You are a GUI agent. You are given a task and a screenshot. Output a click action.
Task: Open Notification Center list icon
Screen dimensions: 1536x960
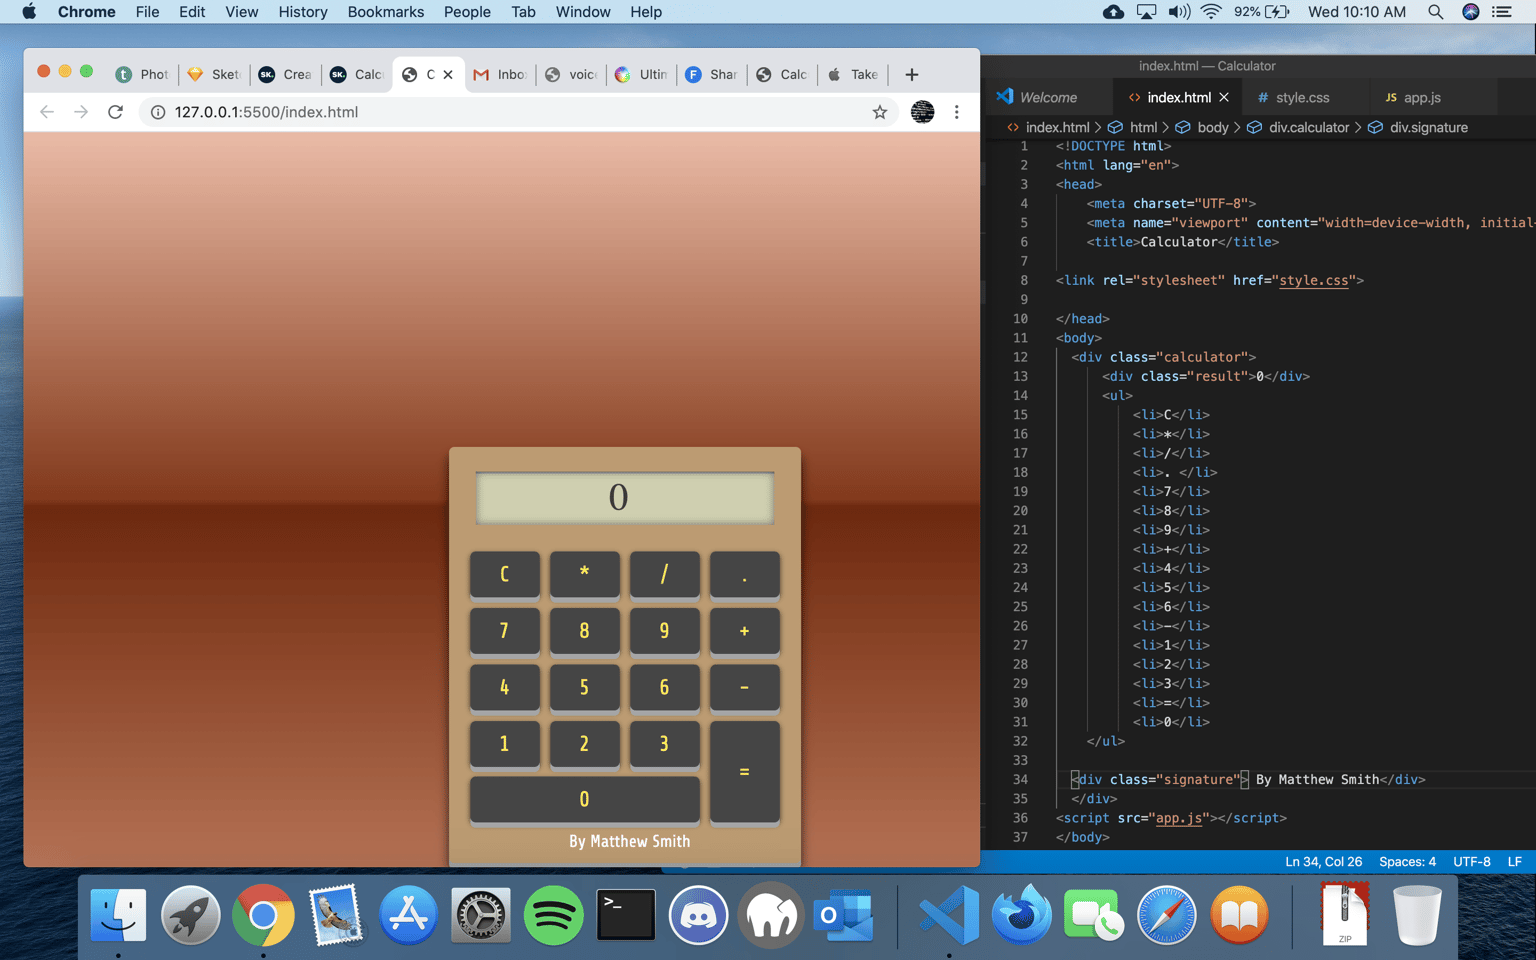click(1502, 12)
